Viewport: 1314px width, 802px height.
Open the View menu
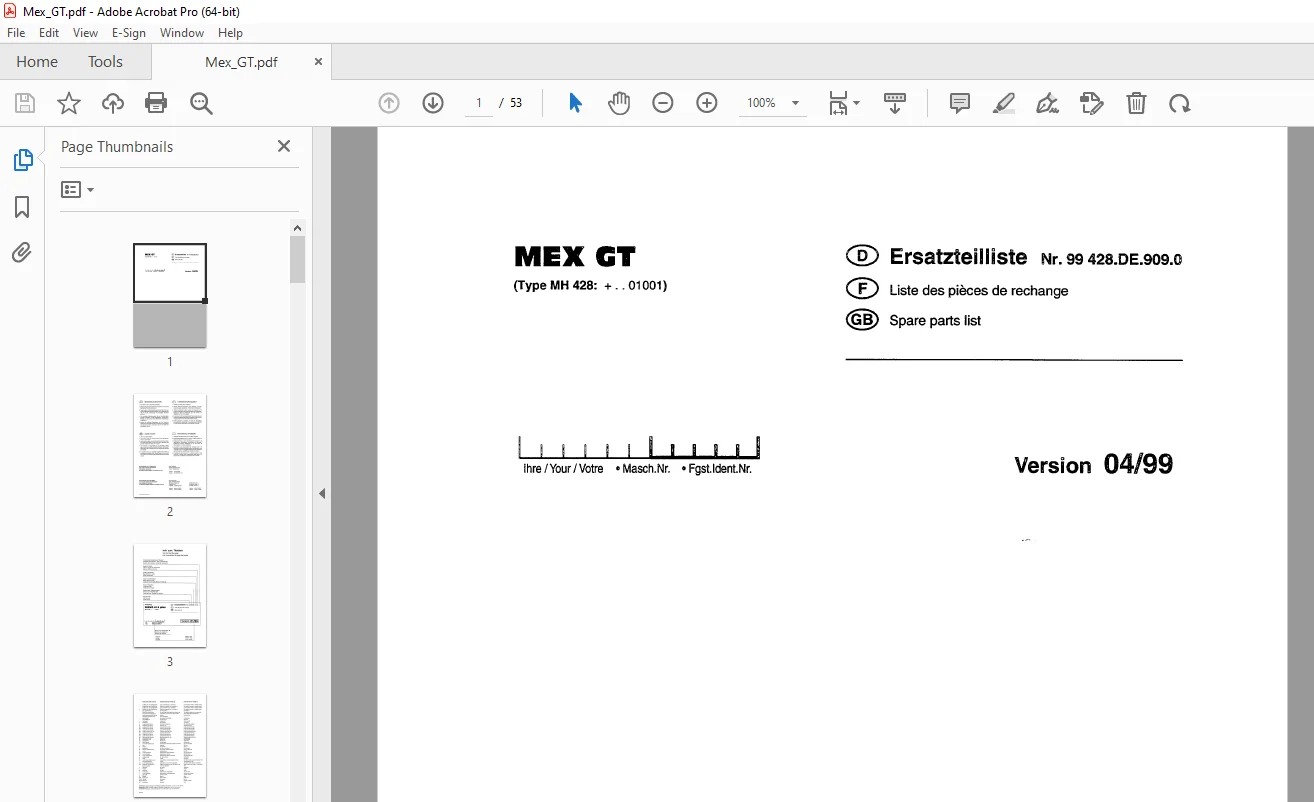pyautogui.click(x=85, y=33)
